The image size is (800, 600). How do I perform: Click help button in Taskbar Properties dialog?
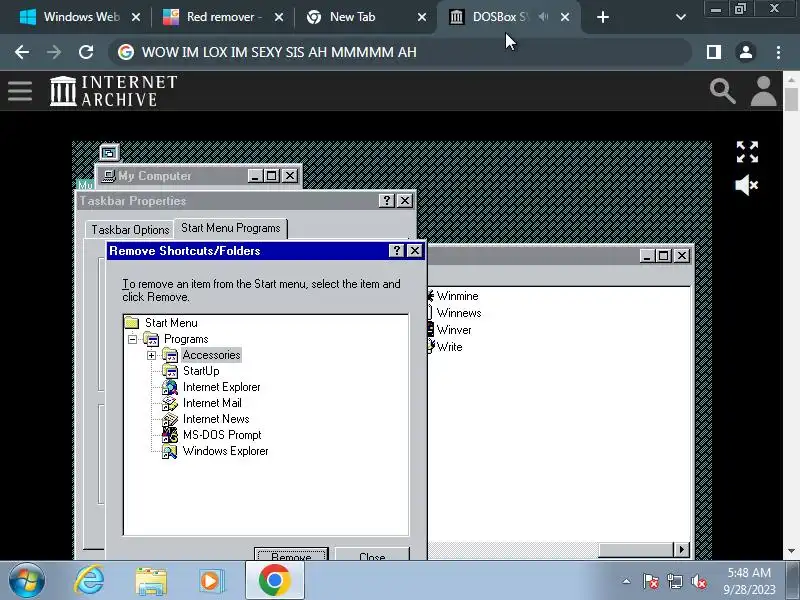387,201
